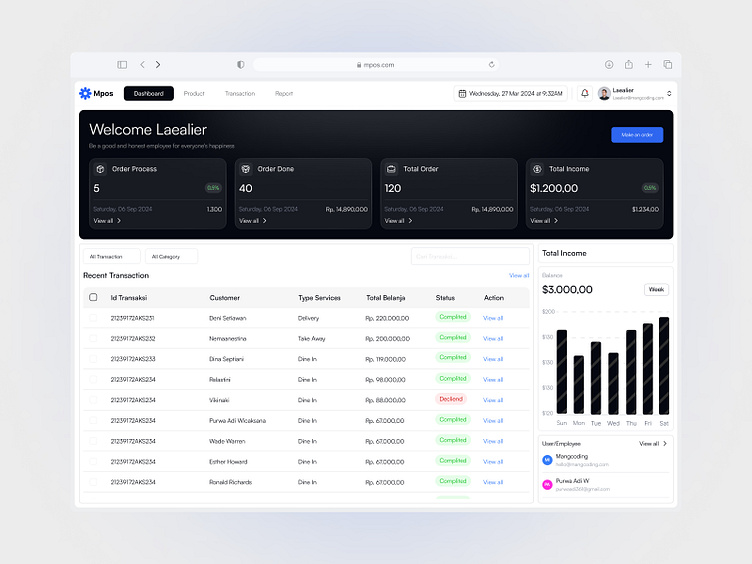Toggle the browser sidebar icon

pos(122,65)
